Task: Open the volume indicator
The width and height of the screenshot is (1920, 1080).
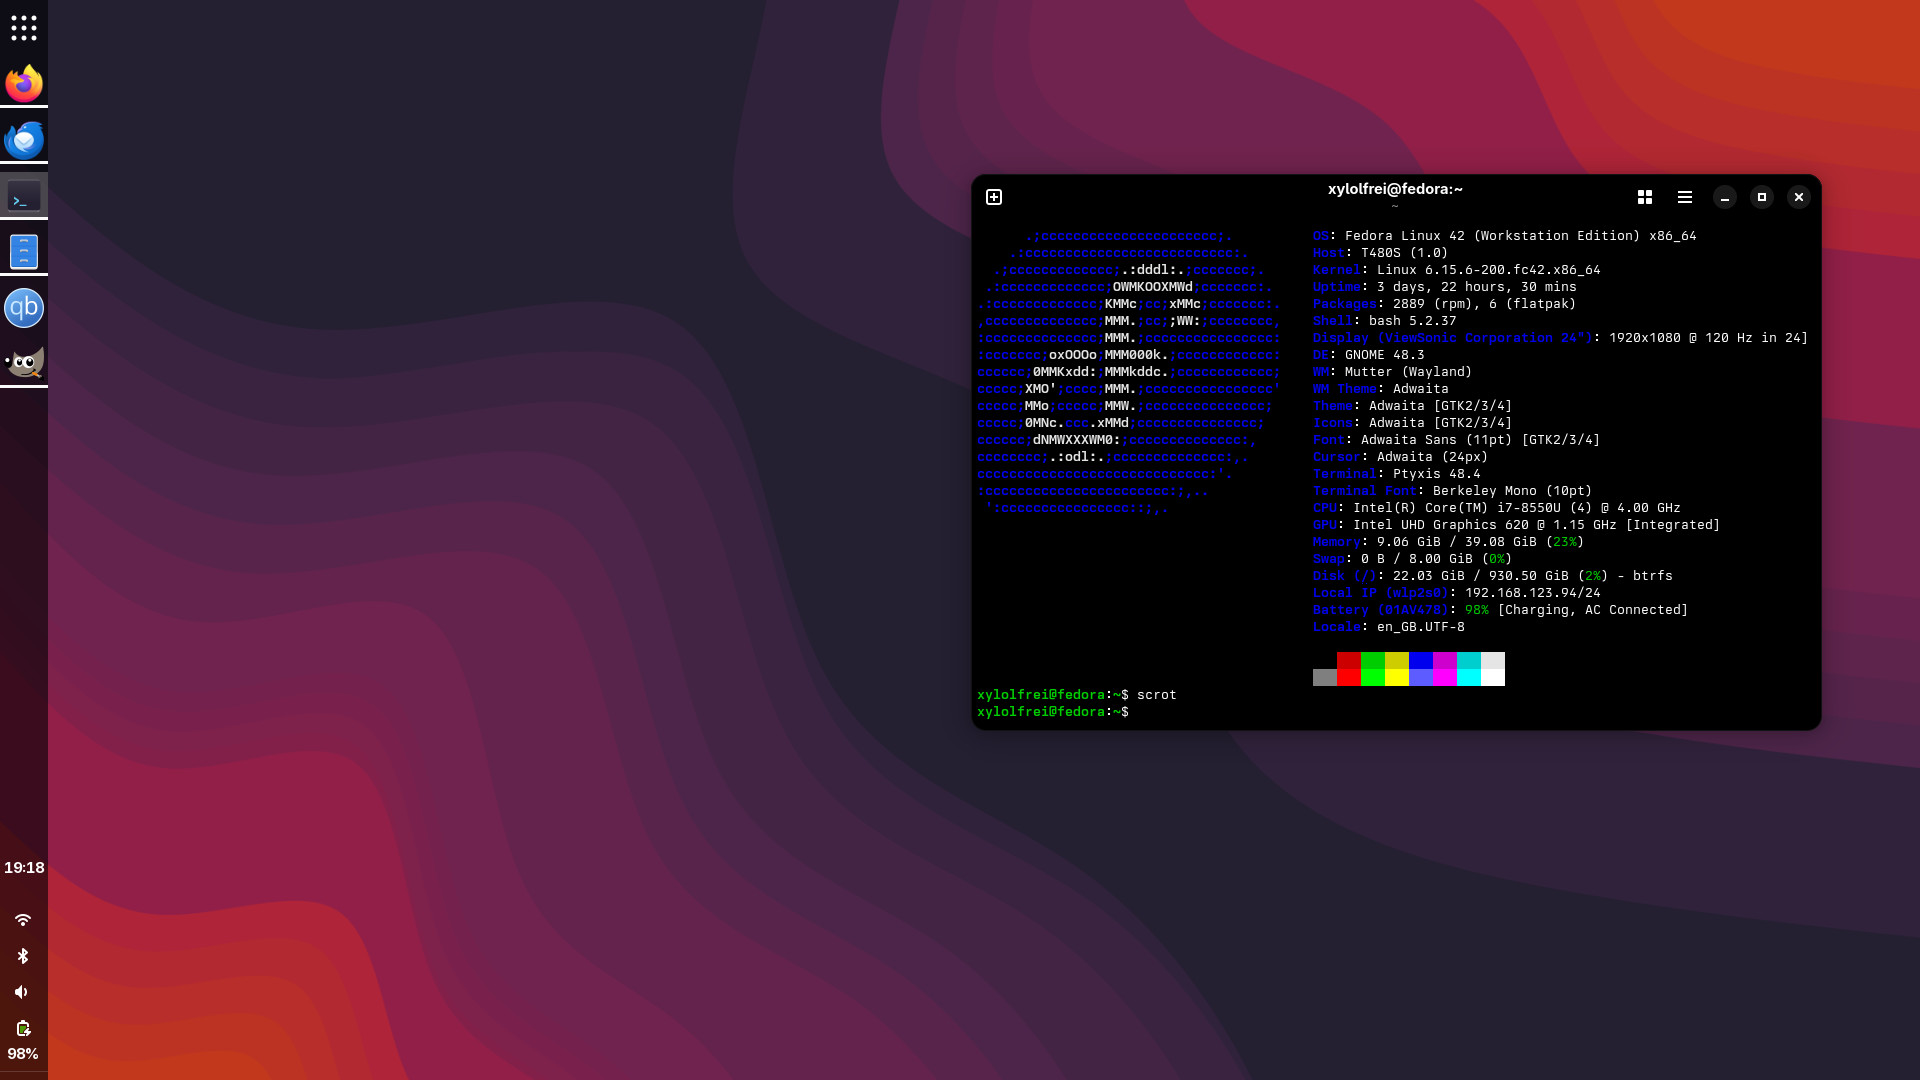Action: (22, 992)
